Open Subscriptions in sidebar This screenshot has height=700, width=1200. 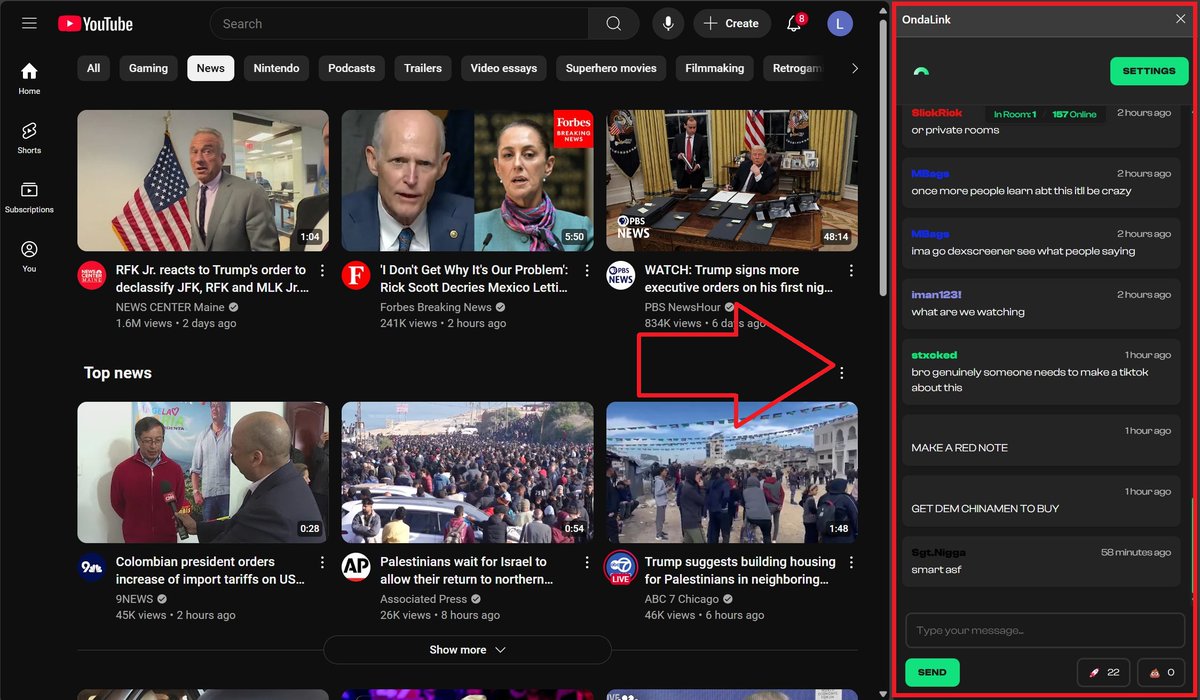click(29, 197)
